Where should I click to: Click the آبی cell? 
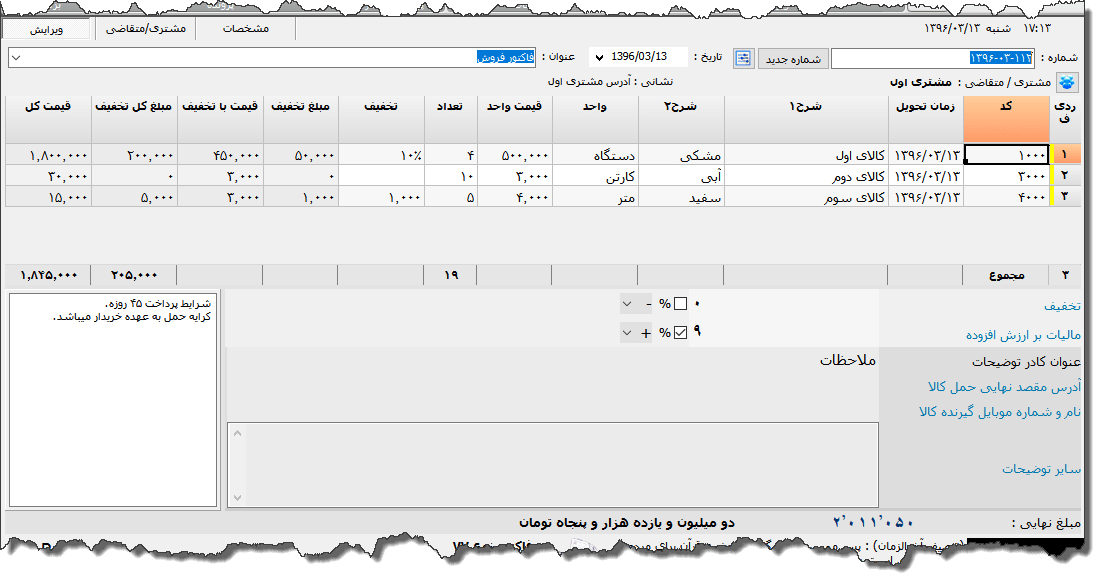click(x=681, y=176)
